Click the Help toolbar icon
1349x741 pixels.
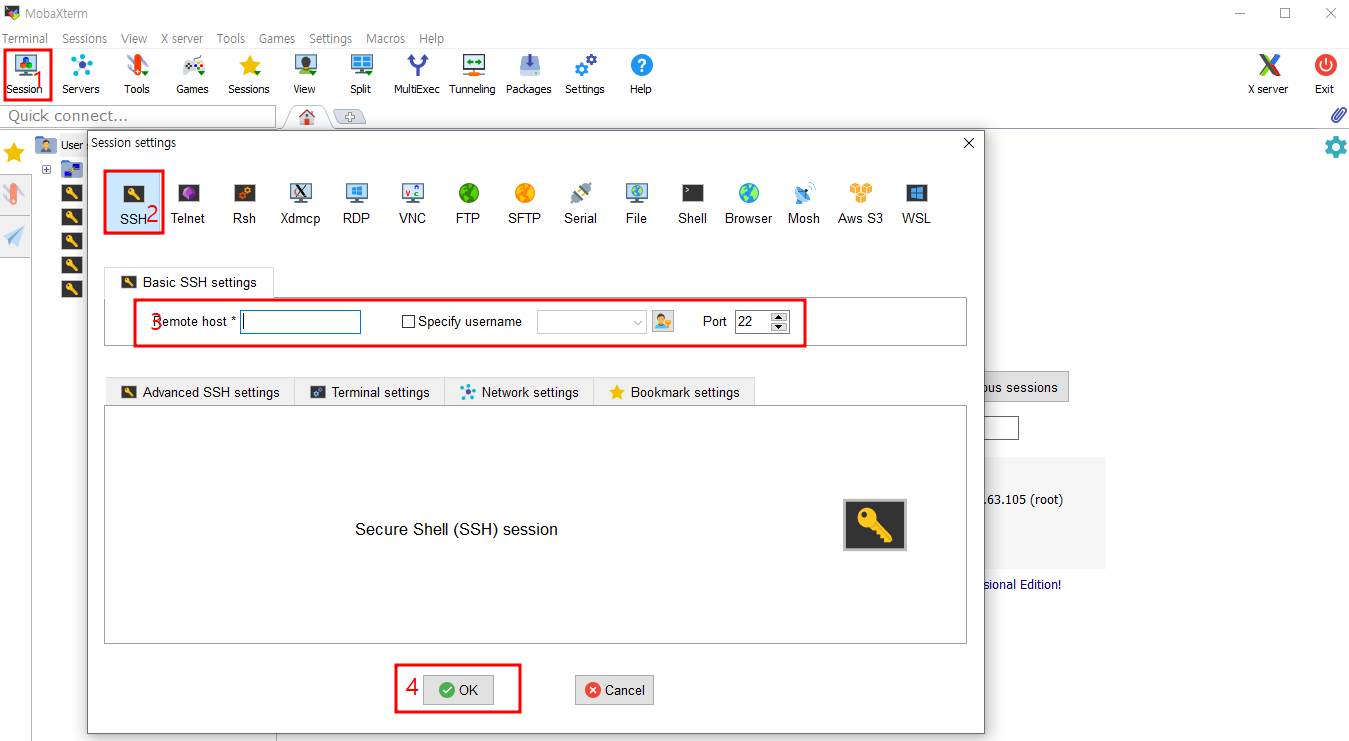641,75
